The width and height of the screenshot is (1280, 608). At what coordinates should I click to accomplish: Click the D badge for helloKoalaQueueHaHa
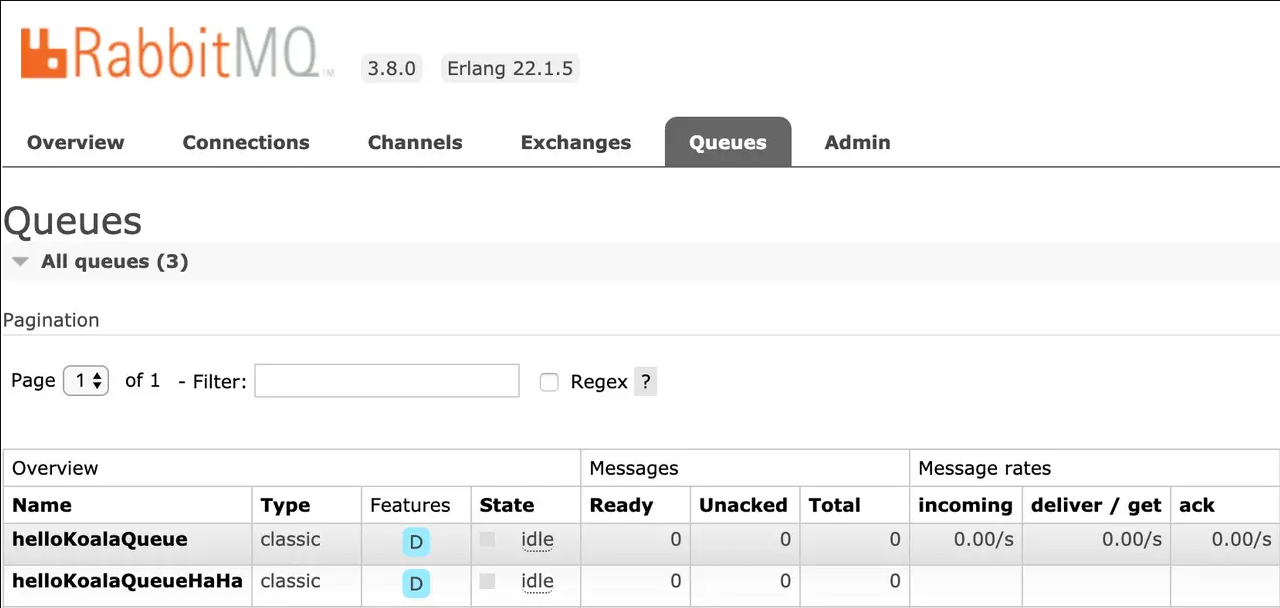416,583
